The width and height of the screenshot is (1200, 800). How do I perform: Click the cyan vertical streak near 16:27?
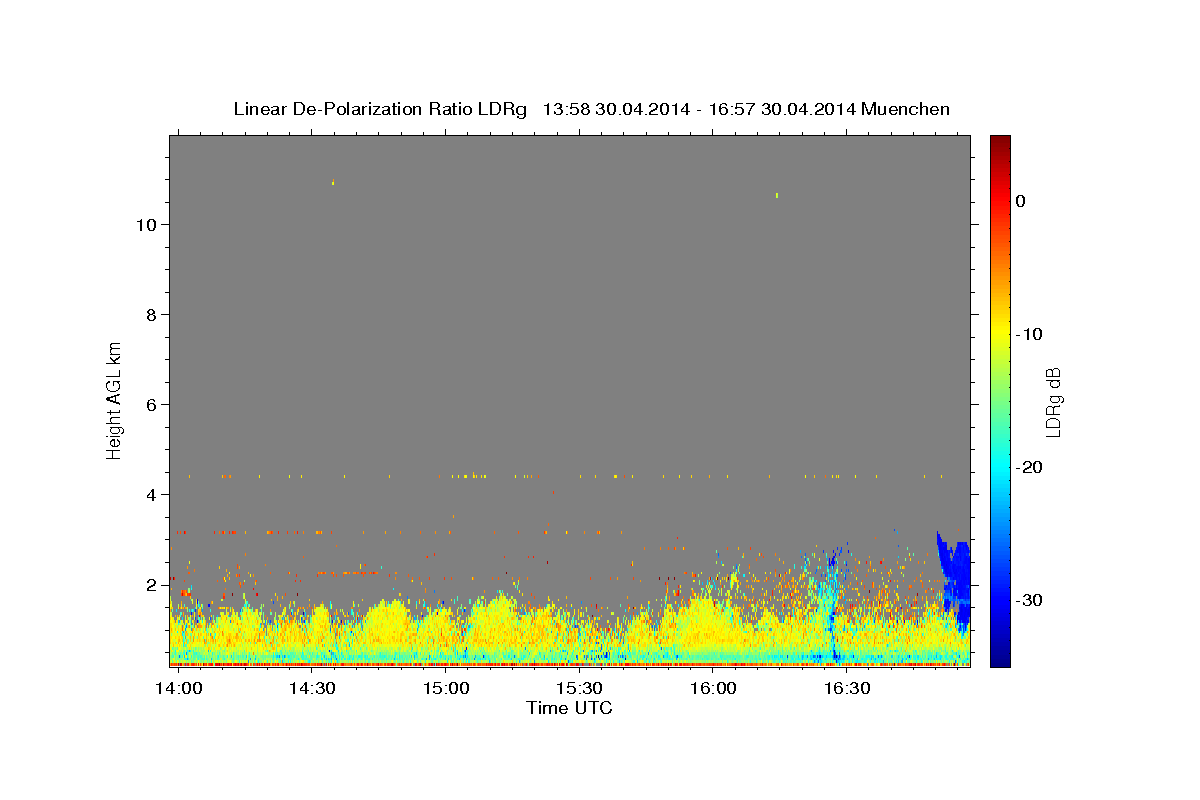point(831,605)
